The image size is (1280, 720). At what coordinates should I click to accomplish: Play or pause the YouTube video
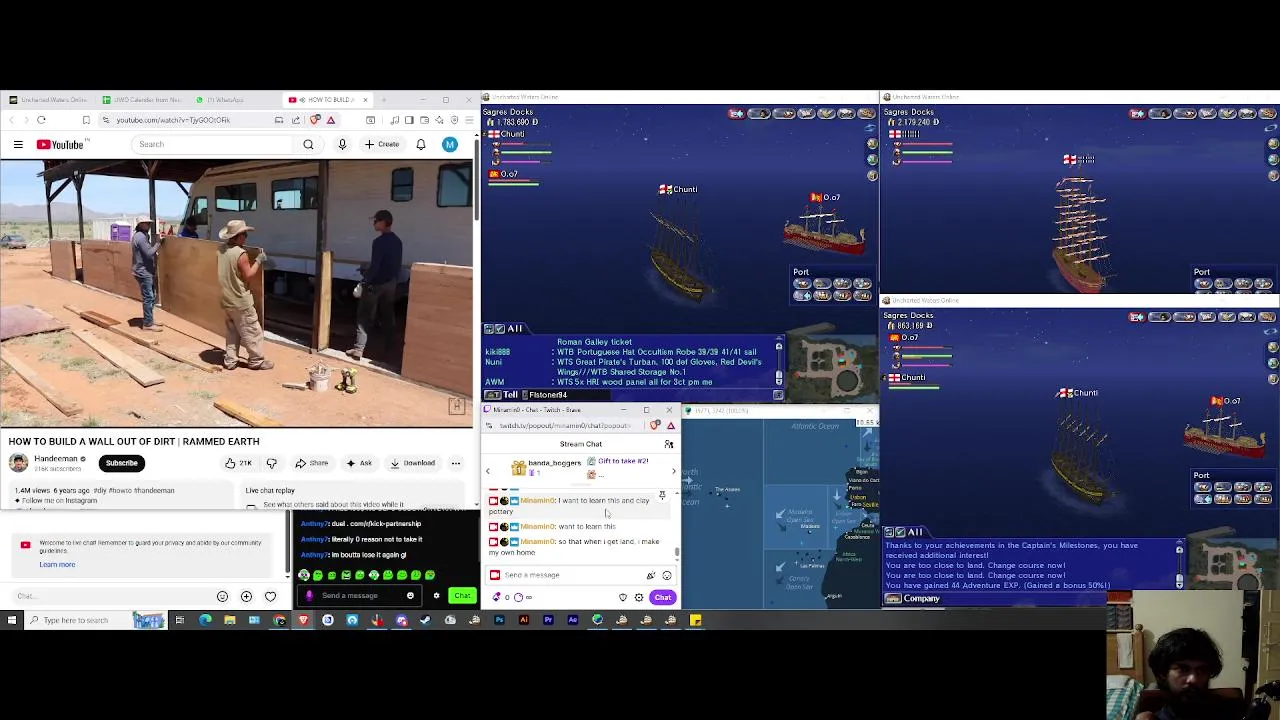click(x=236, y=295)
